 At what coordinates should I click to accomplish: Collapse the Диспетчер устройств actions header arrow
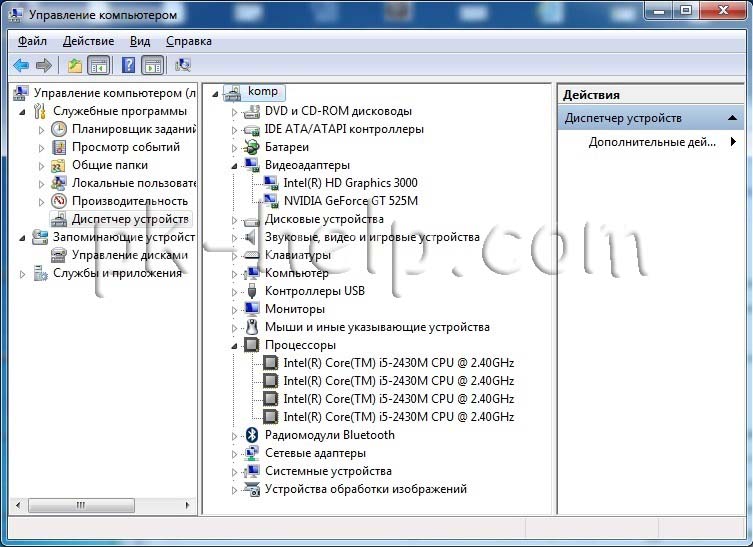(732, 118)
